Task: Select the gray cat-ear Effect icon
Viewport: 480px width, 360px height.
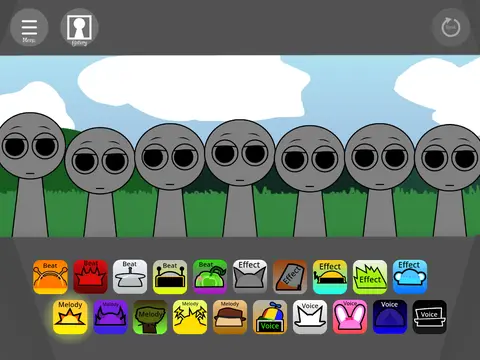Action: 250,277
